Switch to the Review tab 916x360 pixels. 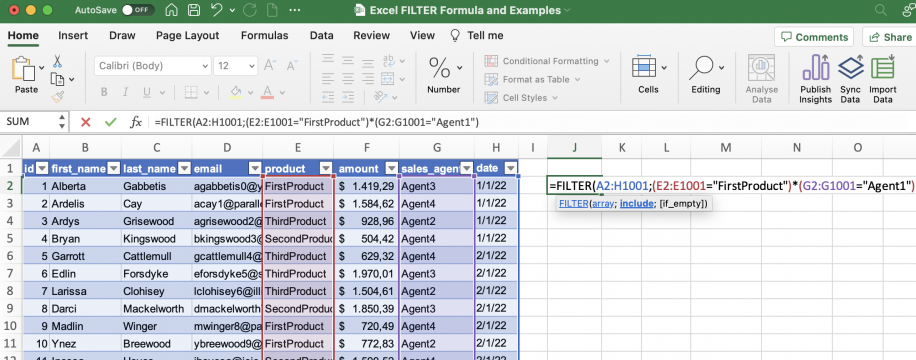372,36
